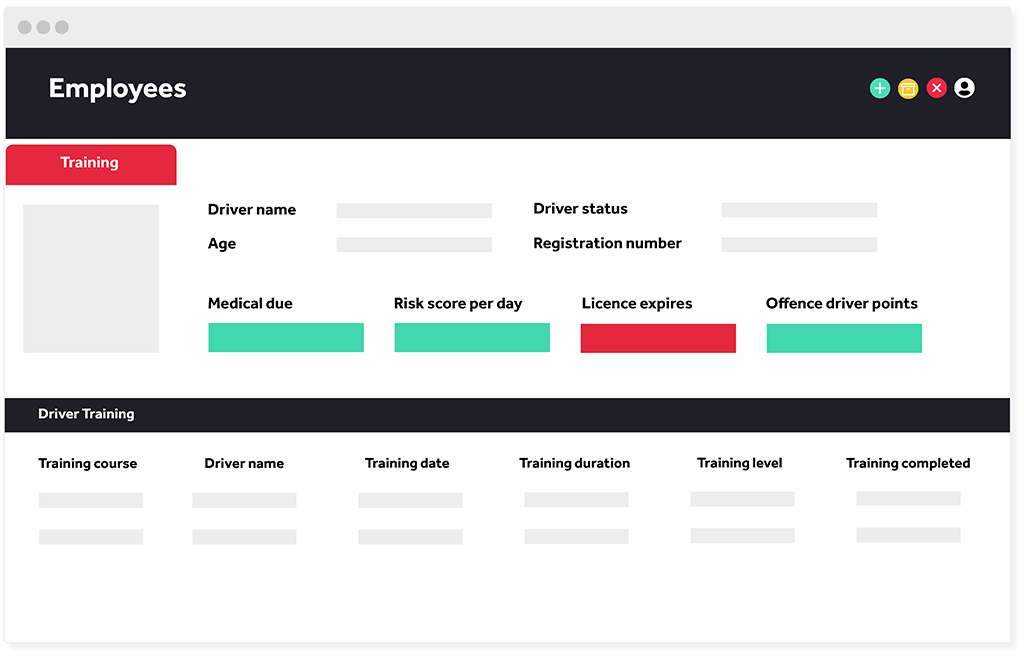Viewport: 1024px width, 657px height.
Task: Click the Age input field
Action: point(414,245)
